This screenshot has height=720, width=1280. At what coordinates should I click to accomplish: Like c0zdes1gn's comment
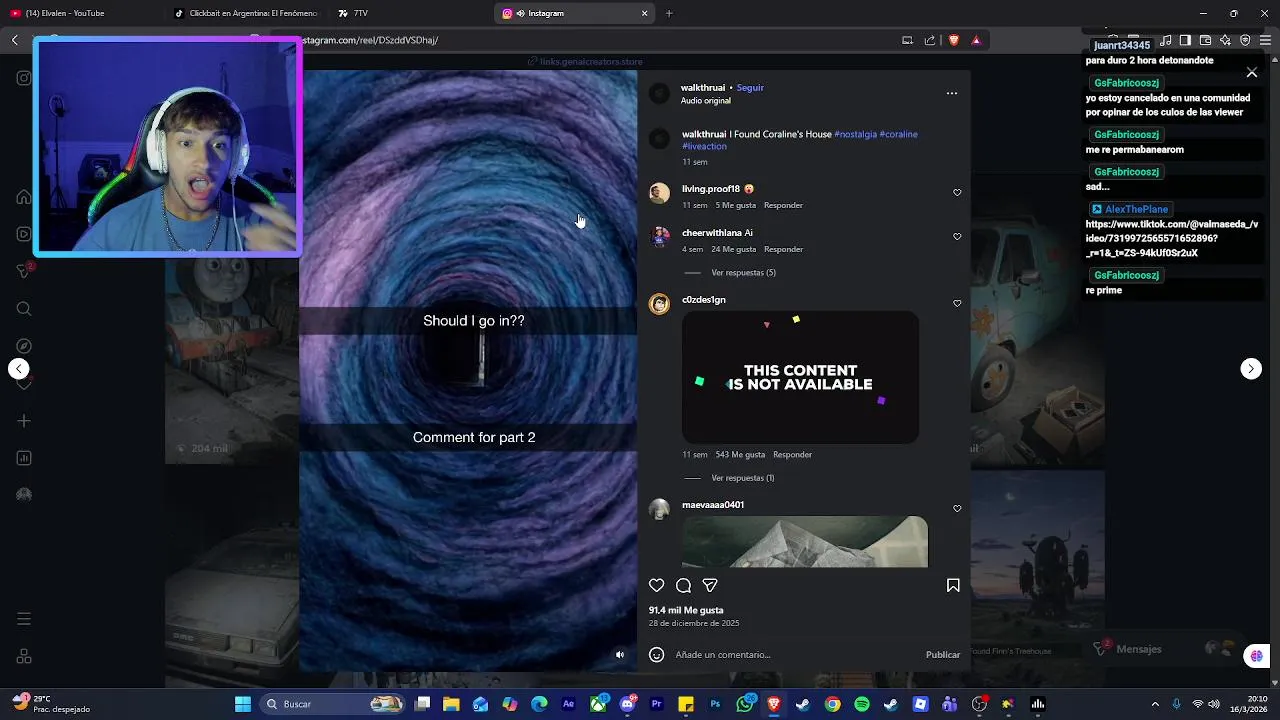(957, 303)
